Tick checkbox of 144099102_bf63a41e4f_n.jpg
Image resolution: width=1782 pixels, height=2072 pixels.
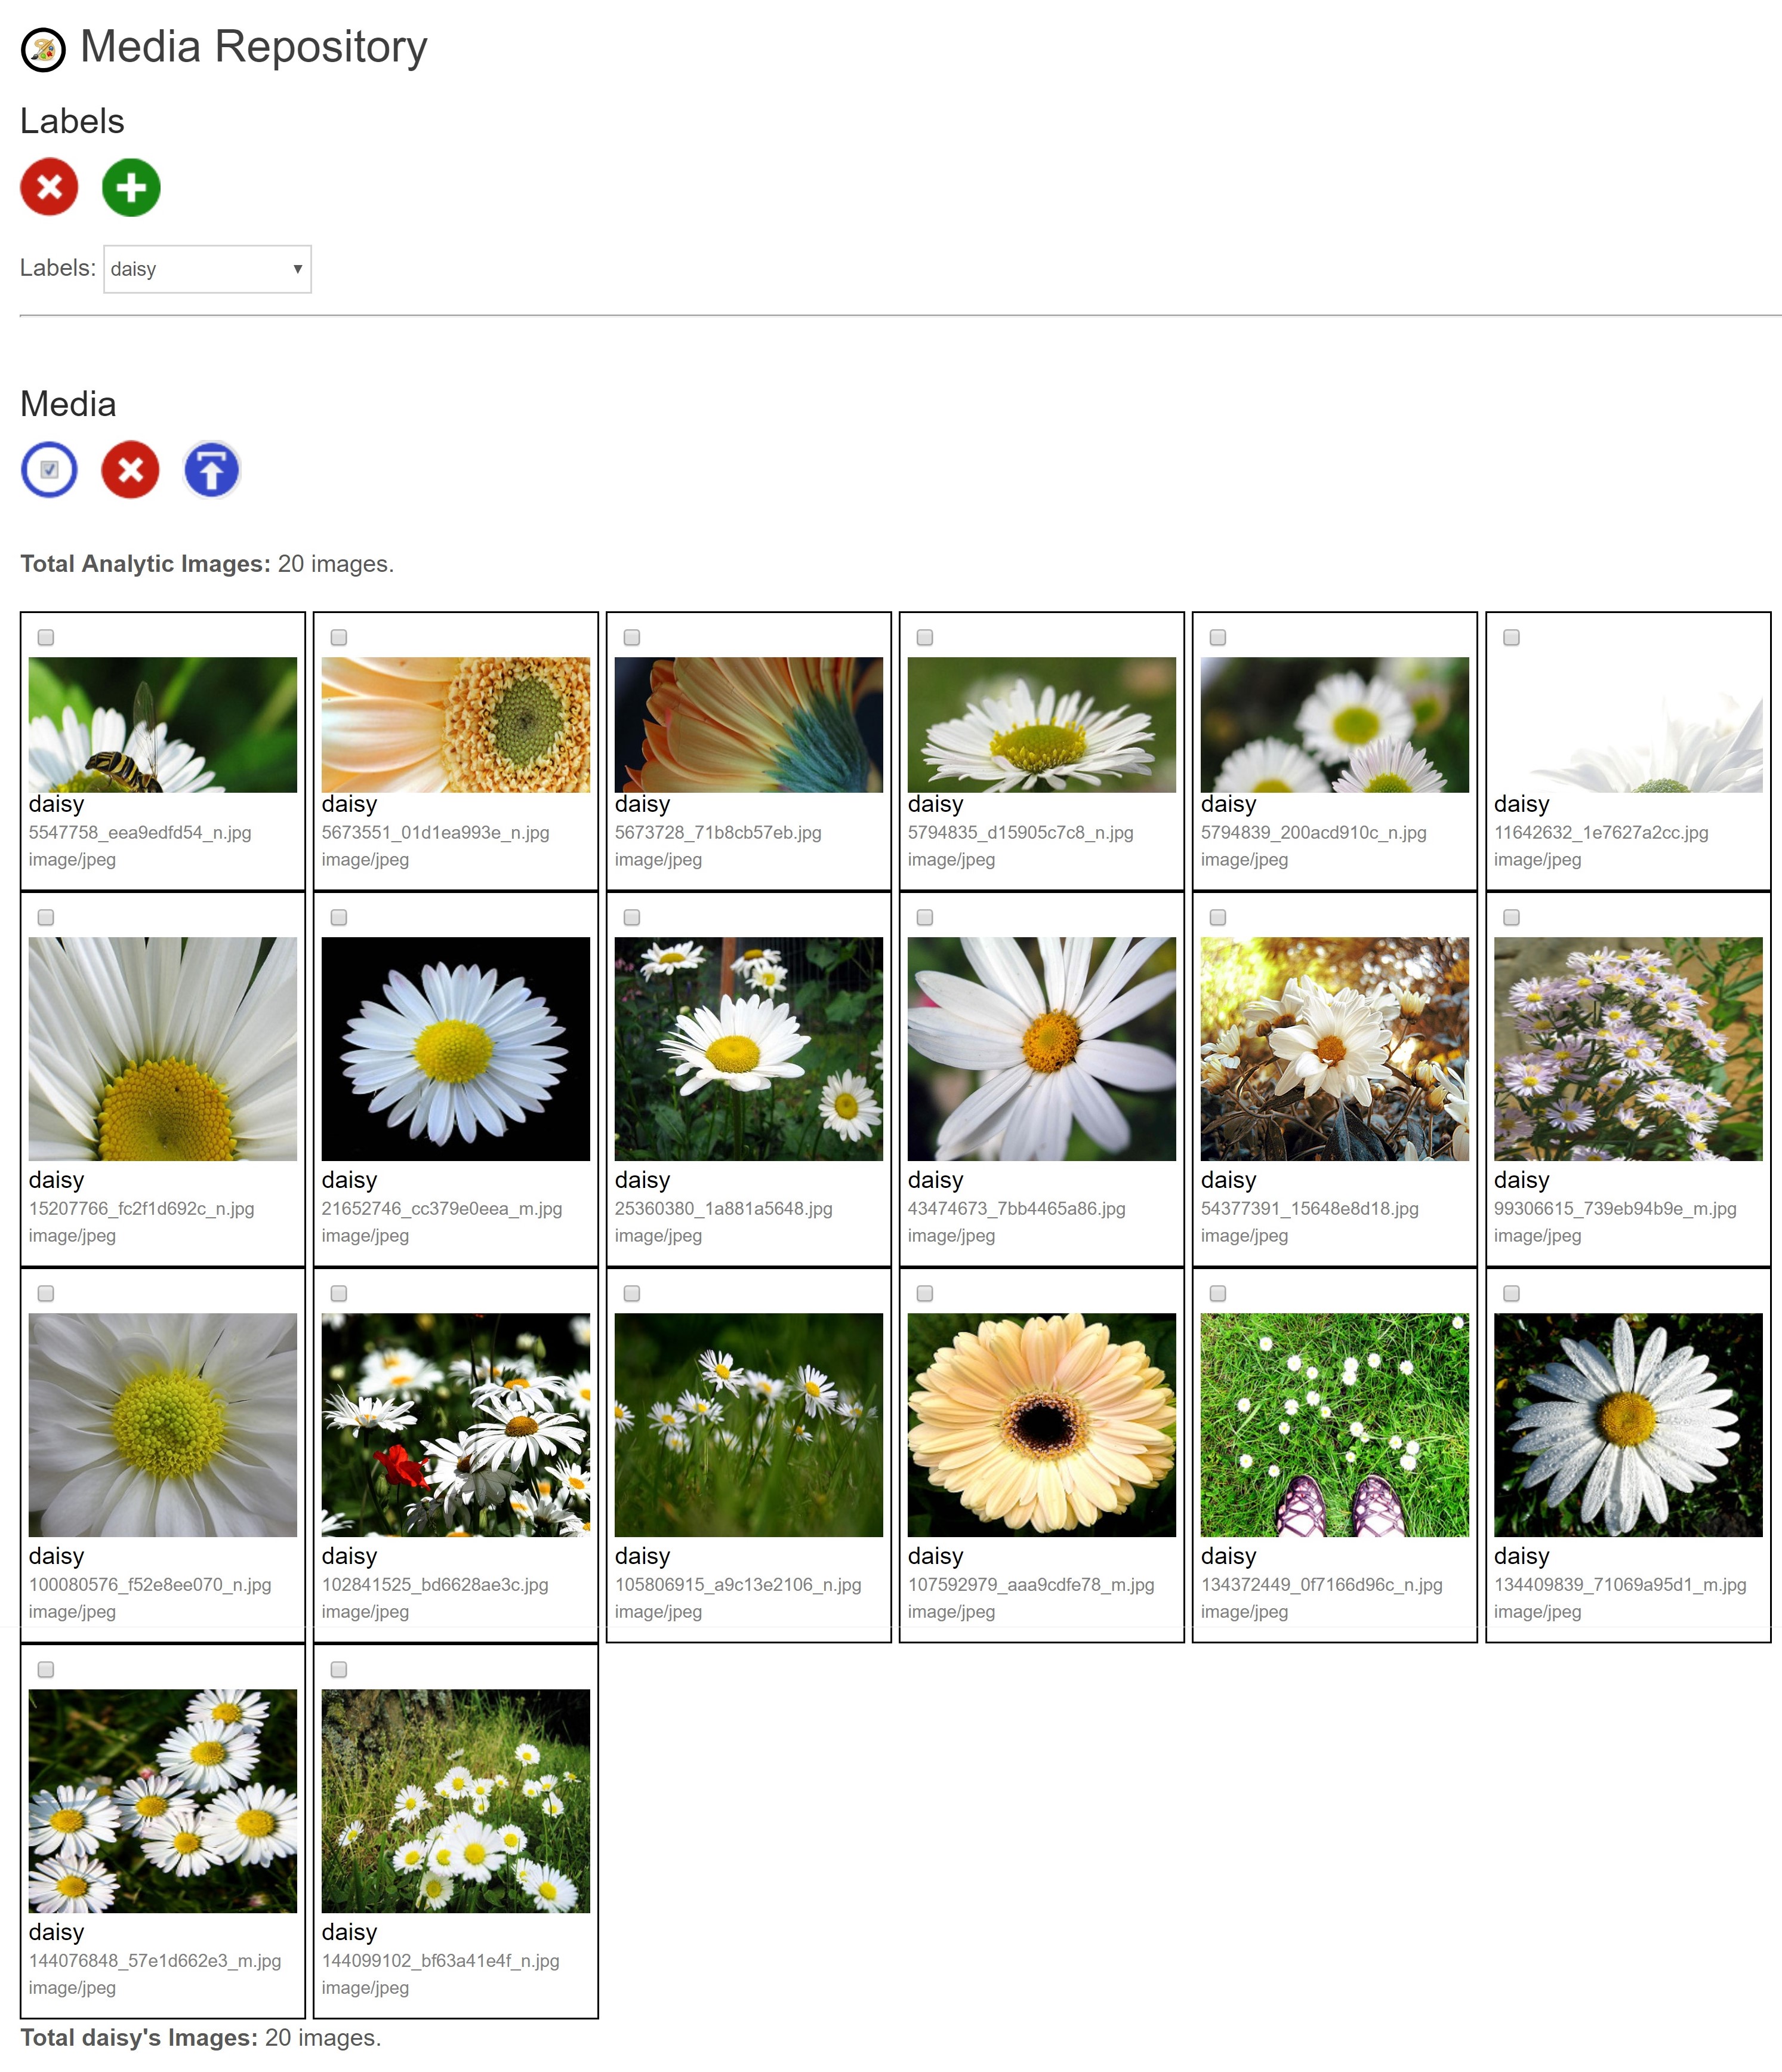click(339, 1669)
